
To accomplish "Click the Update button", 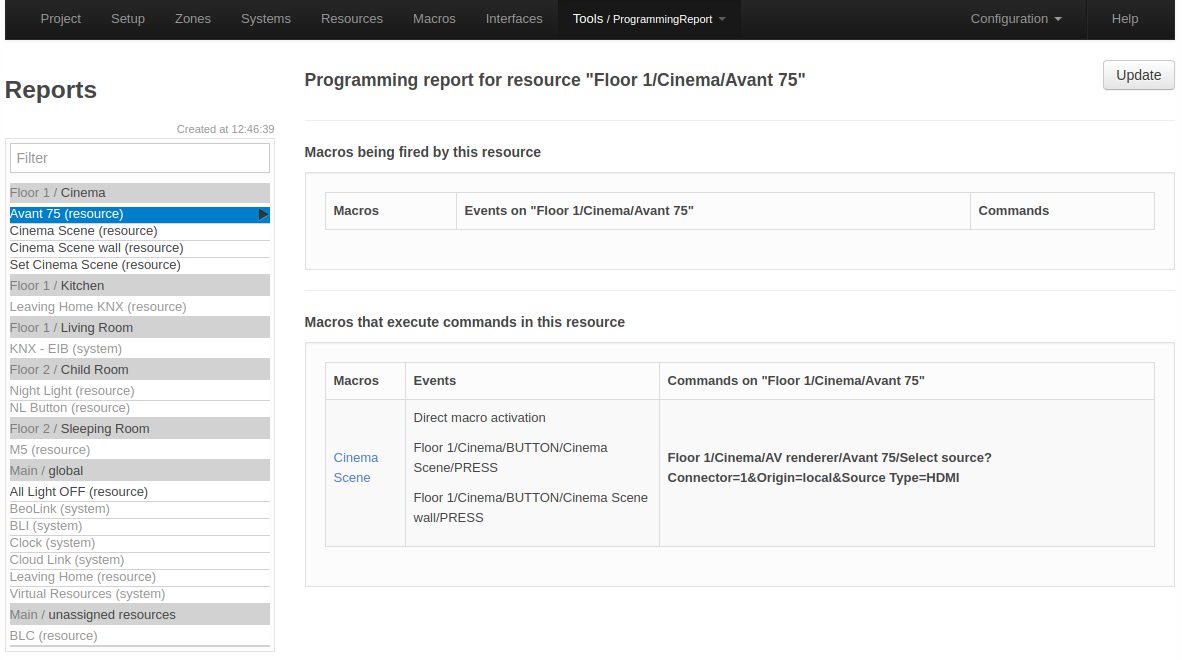I will click(x=1138, y=75).
